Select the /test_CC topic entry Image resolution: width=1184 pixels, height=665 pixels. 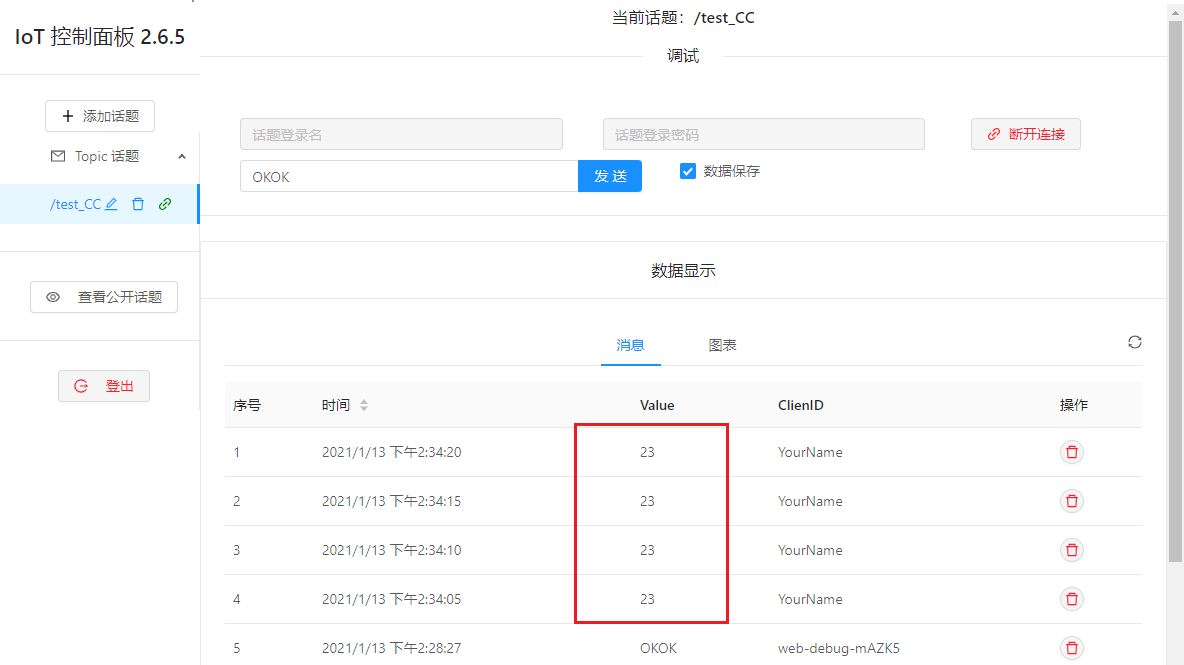coord(100,205)
